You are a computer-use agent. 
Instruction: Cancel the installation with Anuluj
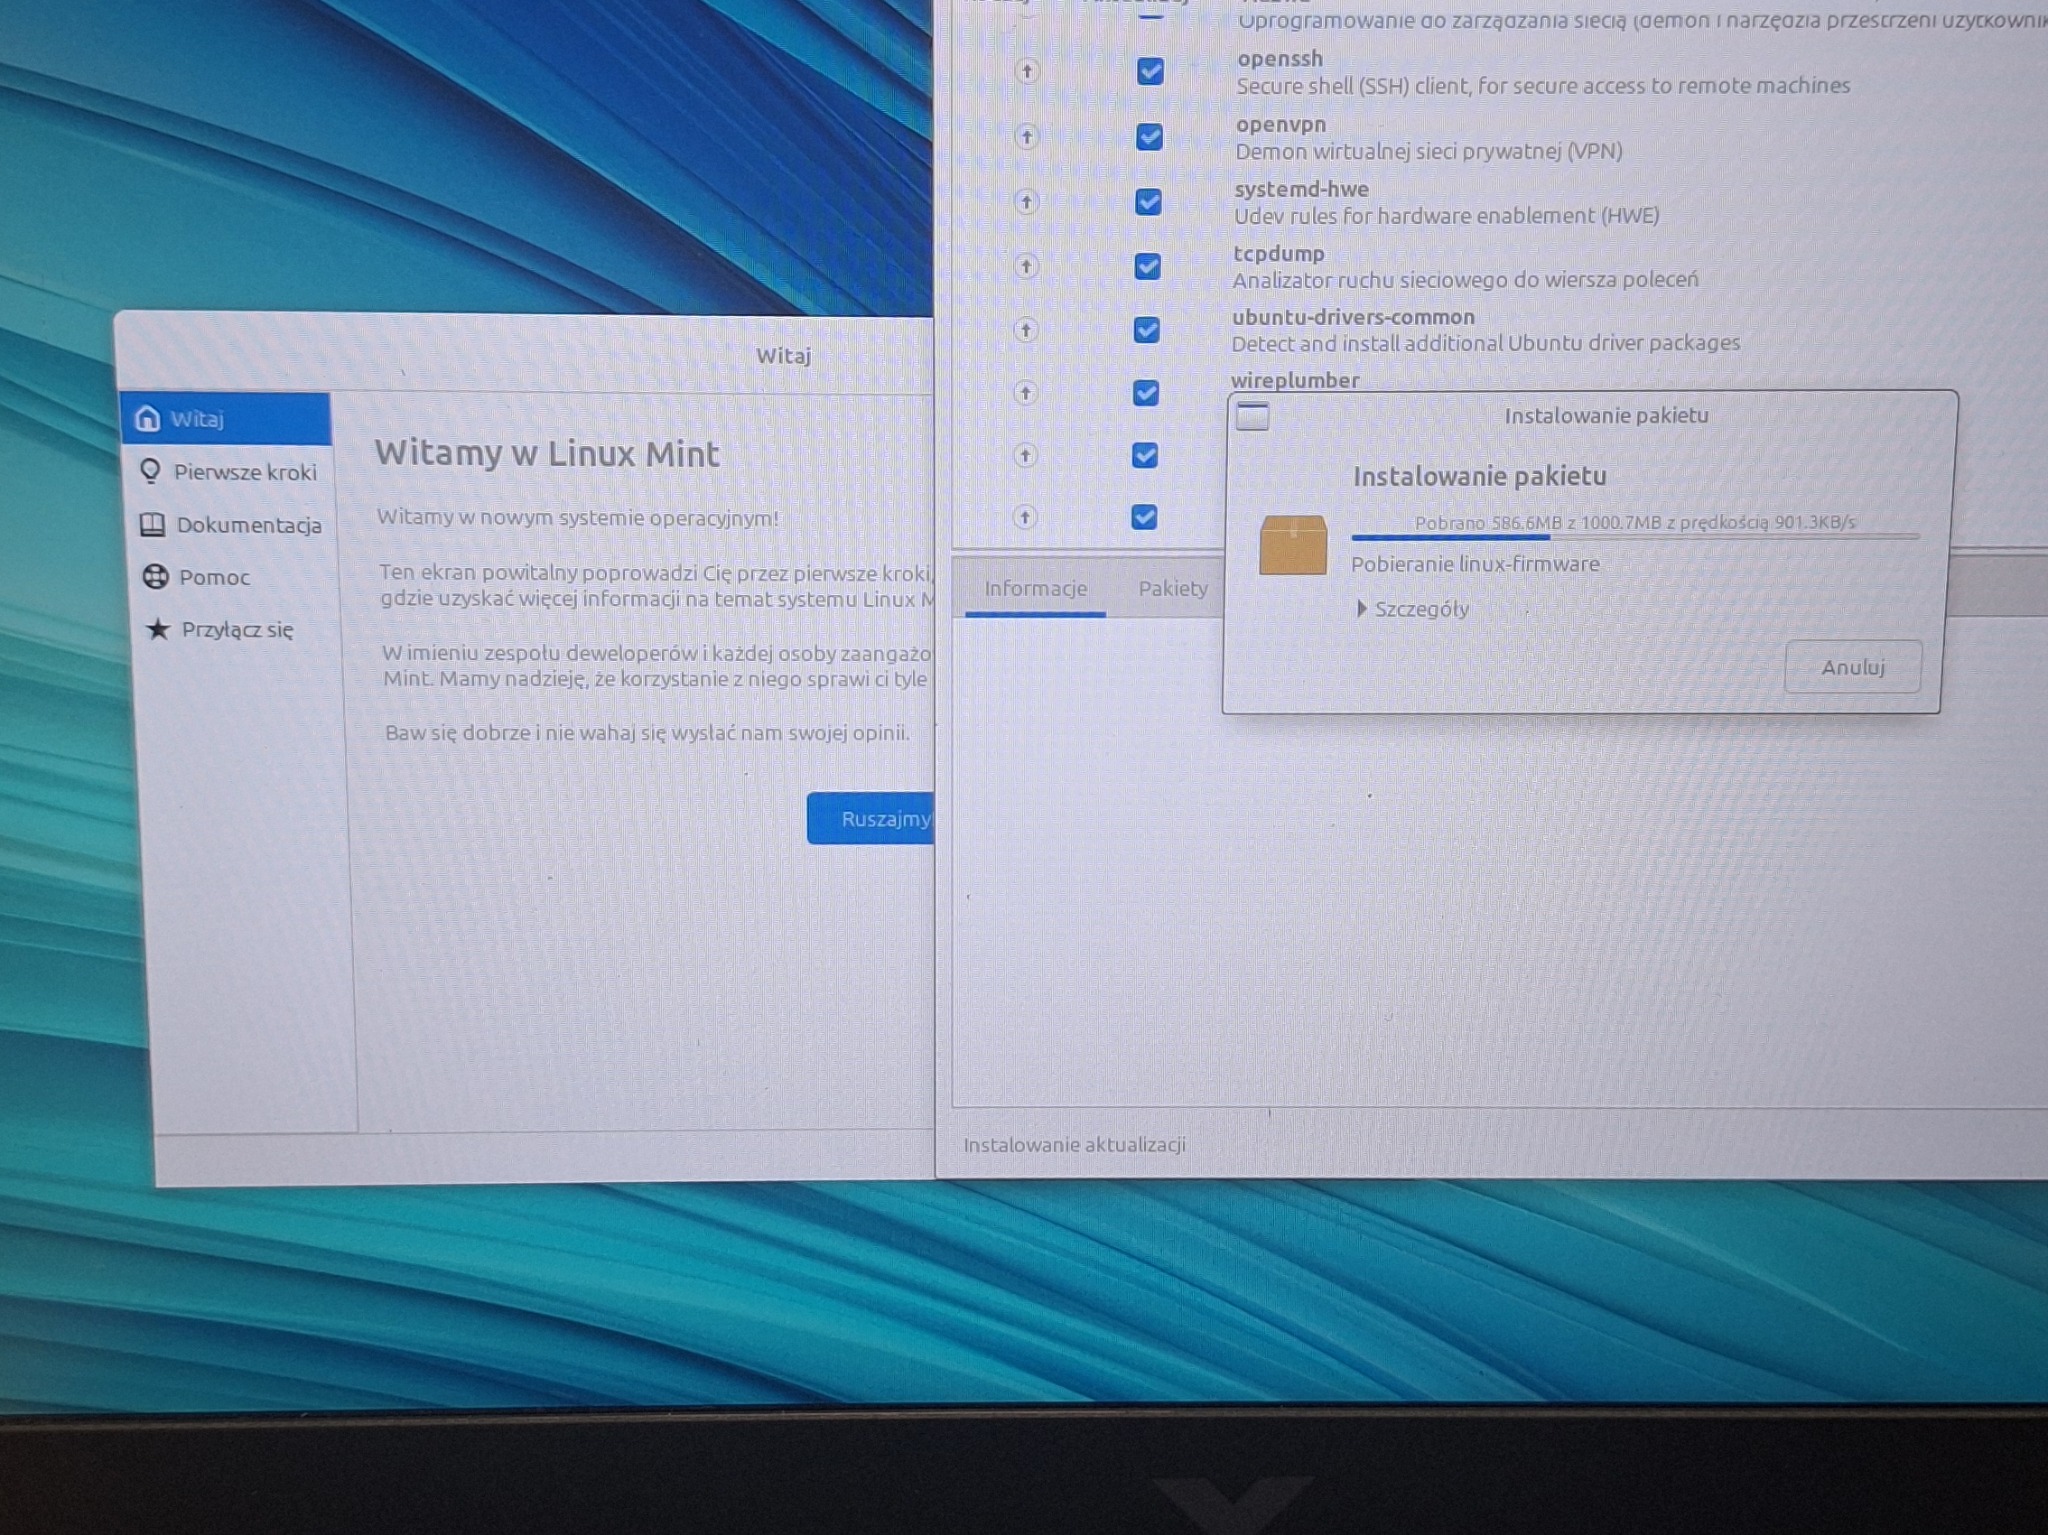[1852, 667]
